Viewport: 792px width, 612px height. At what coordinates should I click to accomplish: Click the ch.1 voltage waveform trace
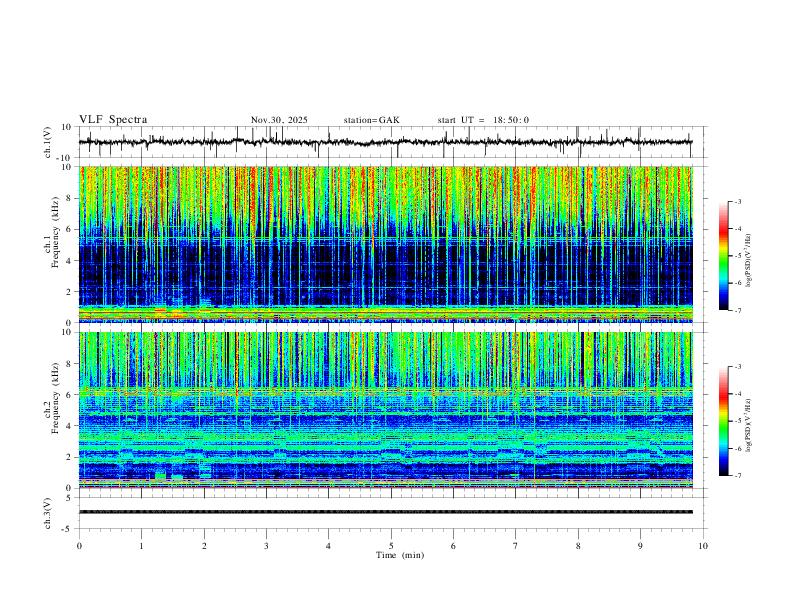pos(385,142)
